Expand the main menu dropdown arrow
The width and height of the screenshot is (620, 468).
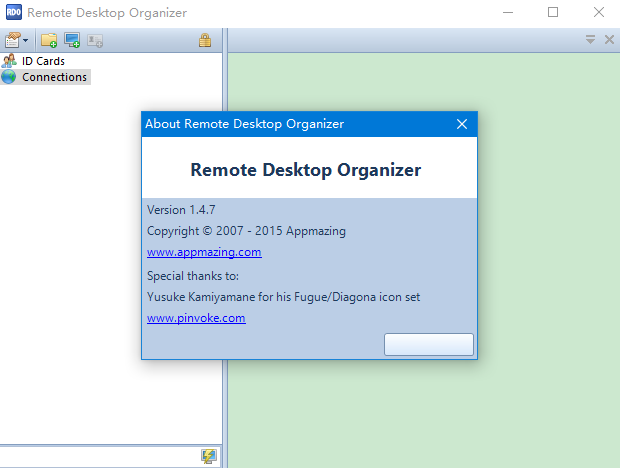pos(26,40)
